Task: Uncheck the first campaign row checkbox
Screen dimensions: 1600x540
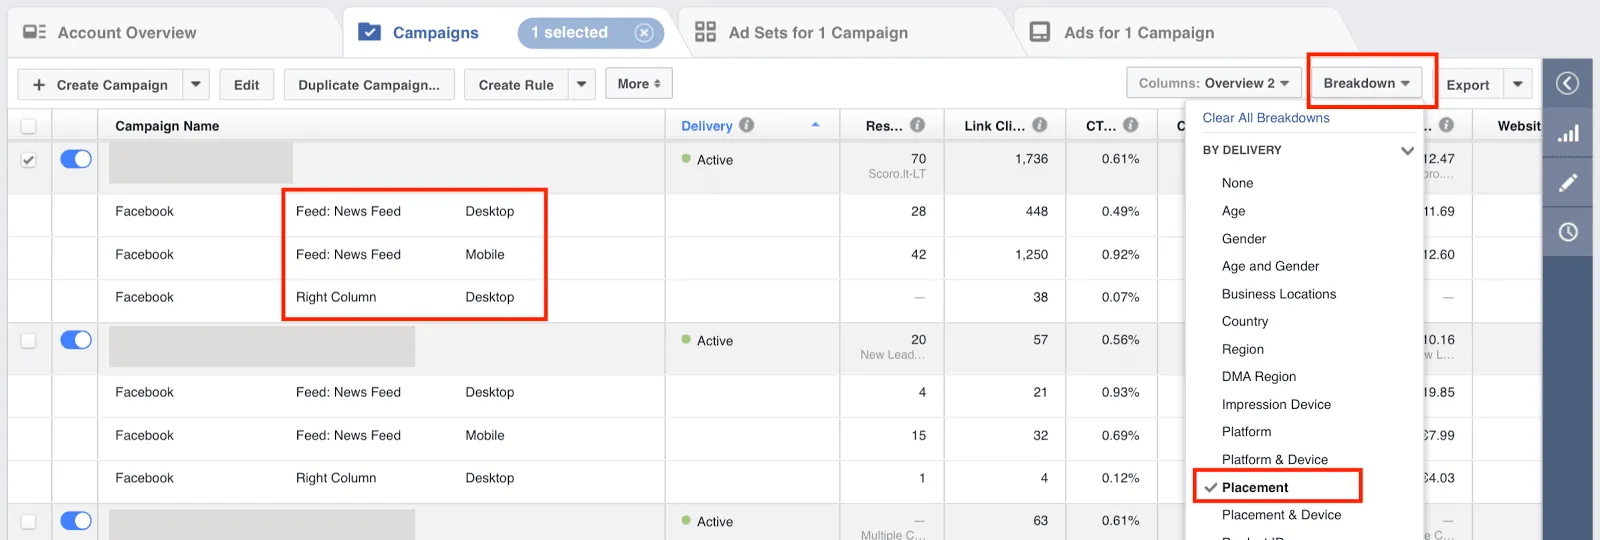Action: (x=29, y=160)
